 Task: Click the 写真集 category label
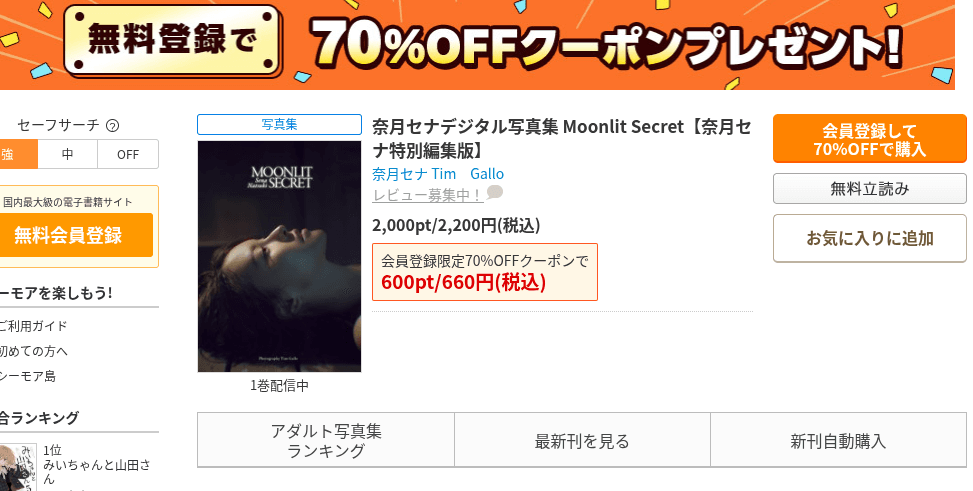click(279, 124)
